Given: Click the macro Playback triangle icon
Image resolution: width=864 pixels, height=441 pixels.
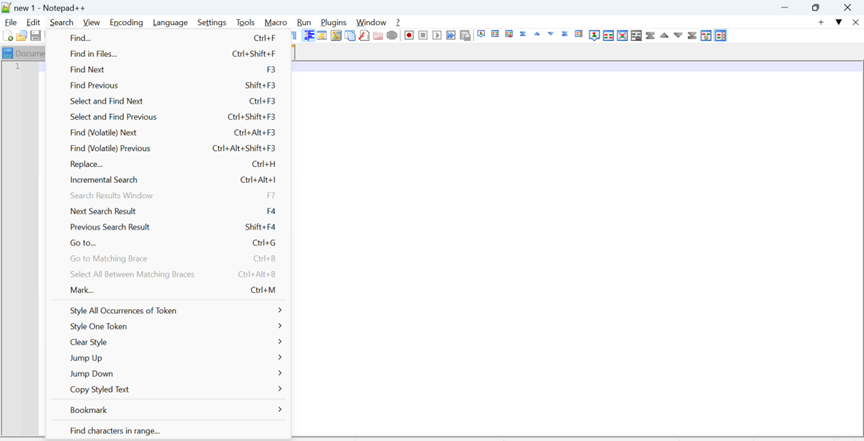Looking at the screenshot, I should pos(437,35).
